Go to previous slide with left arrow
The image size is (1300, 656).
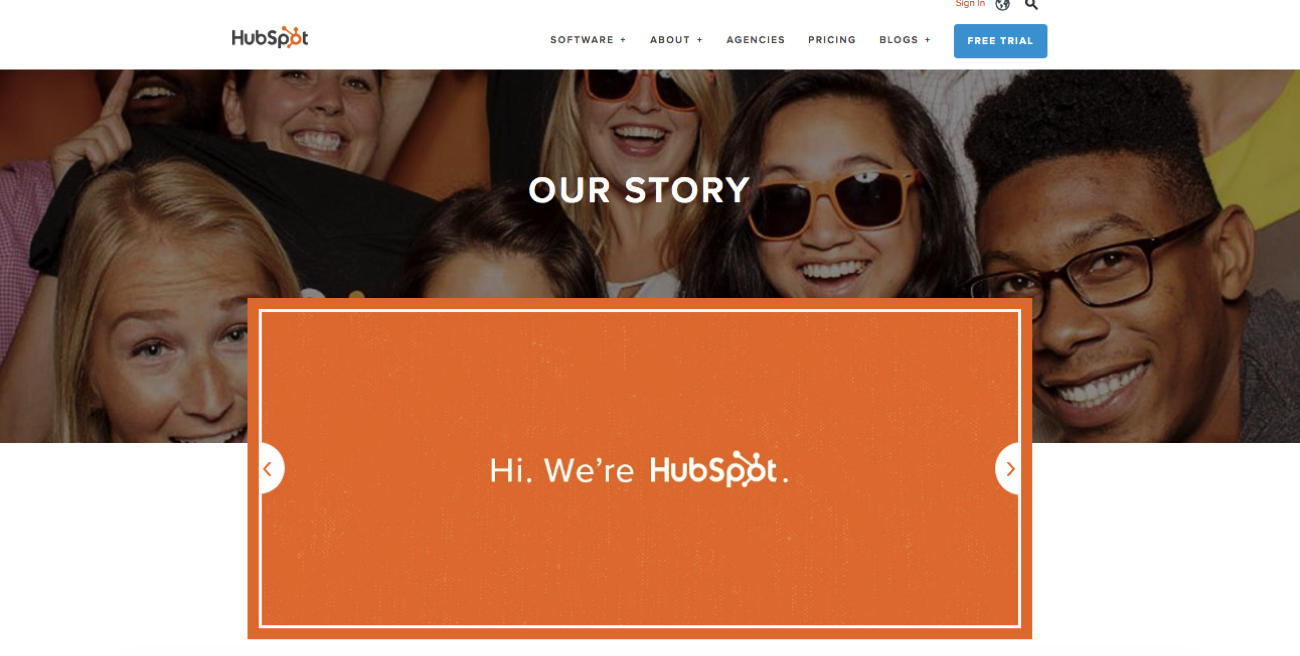[x=267, y=468]
